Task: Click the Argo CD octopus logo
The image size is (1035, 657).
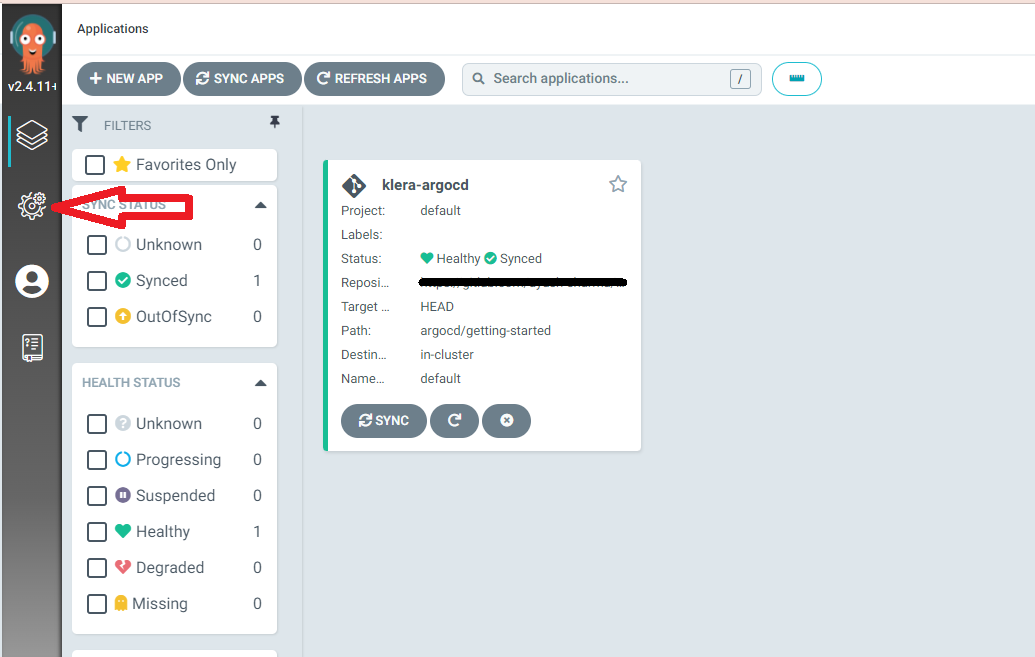Action: pyautogui.click(x=32, y=44)
